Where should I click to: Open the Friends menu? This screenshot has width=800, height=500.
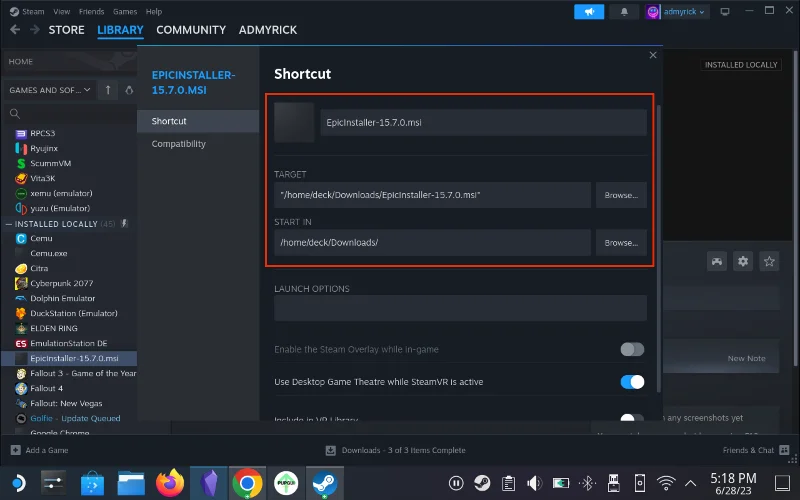coord(91,11)
